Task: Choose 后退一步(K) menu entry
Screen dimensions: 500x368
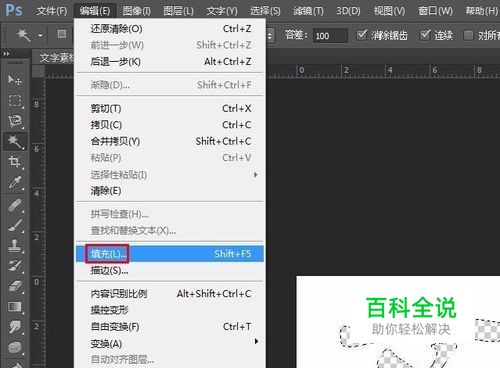Action: pos(170,61)
